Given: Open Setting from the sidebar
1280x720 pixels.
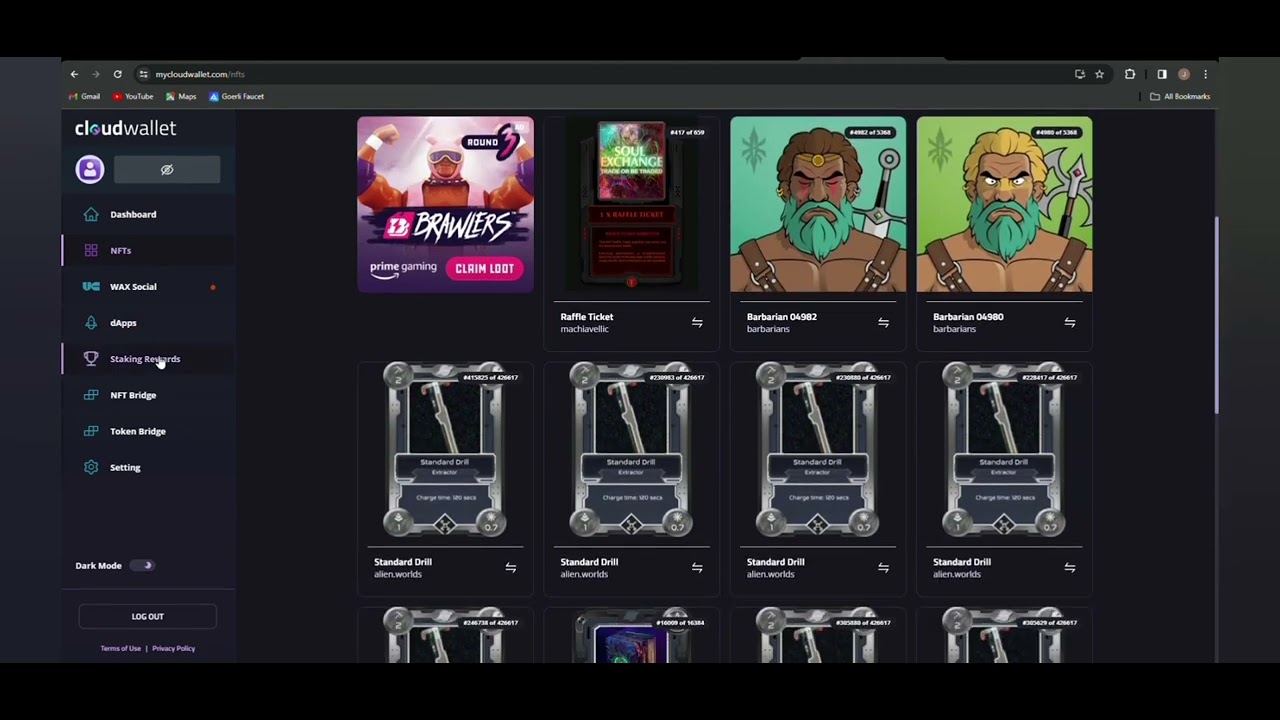Looking at the screenshot, I should pos(125,467).
